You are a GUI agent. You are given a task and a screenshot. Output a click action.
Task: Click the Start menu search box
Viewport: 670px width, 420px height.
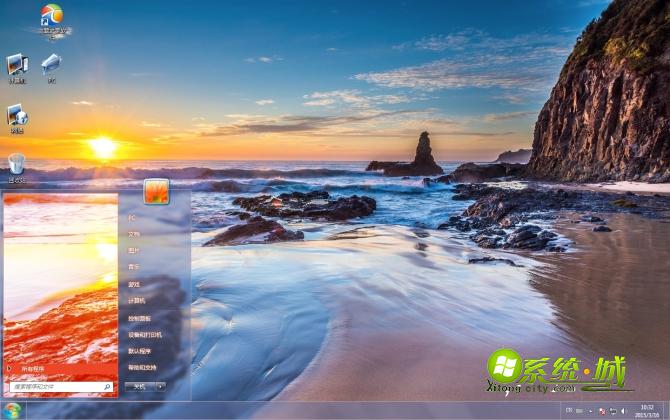click(60, 386)
